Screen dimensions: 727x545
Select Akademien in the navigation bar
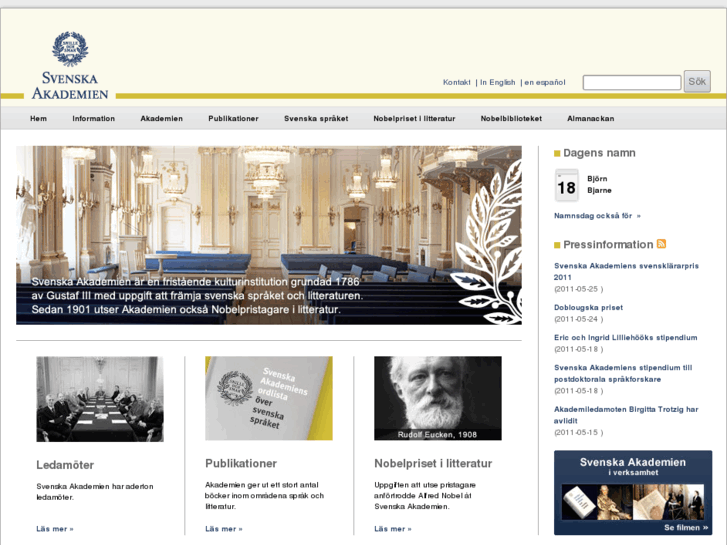161,119
